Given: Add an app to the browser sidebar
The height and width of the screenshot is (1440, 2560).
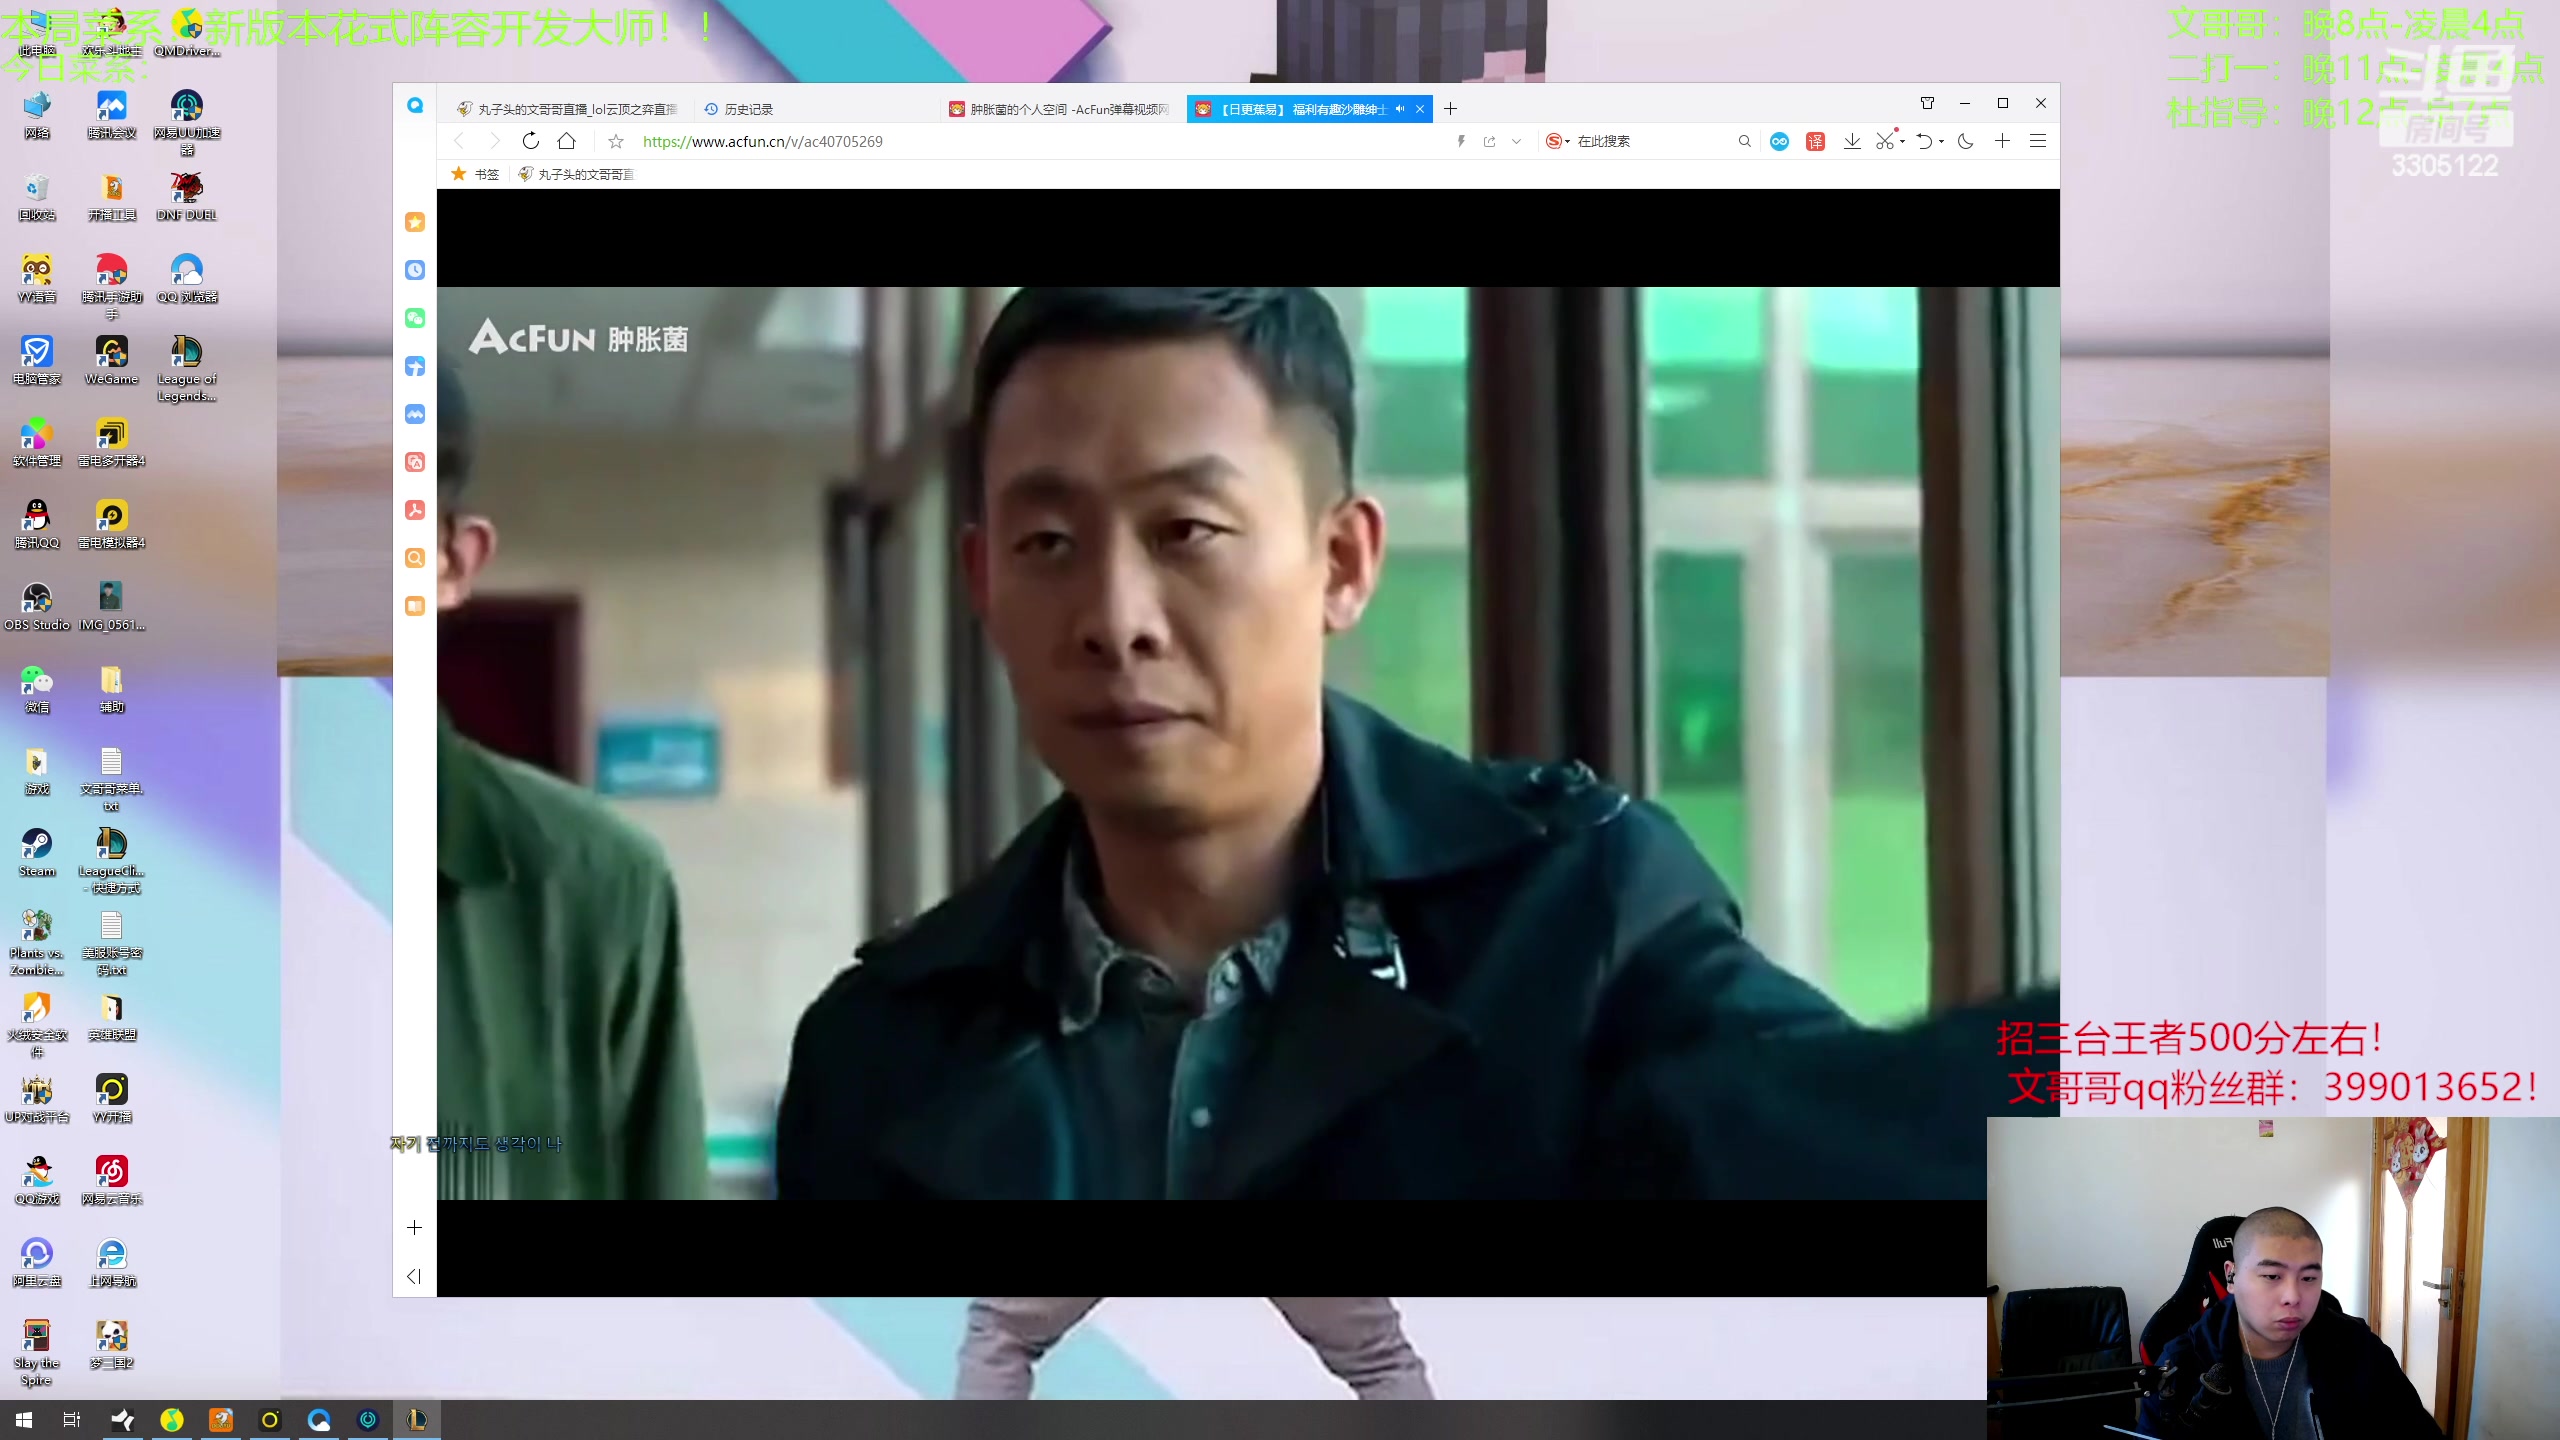Looking at the screenshot, I should (415, 1228).
